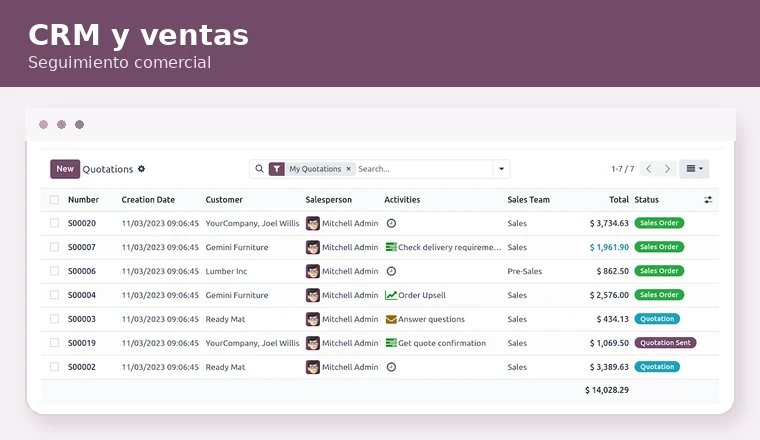Click clock activity icon for S00002
Viewport: 760px width, 440px height.
pyautogui.click(x=391, y=367)
